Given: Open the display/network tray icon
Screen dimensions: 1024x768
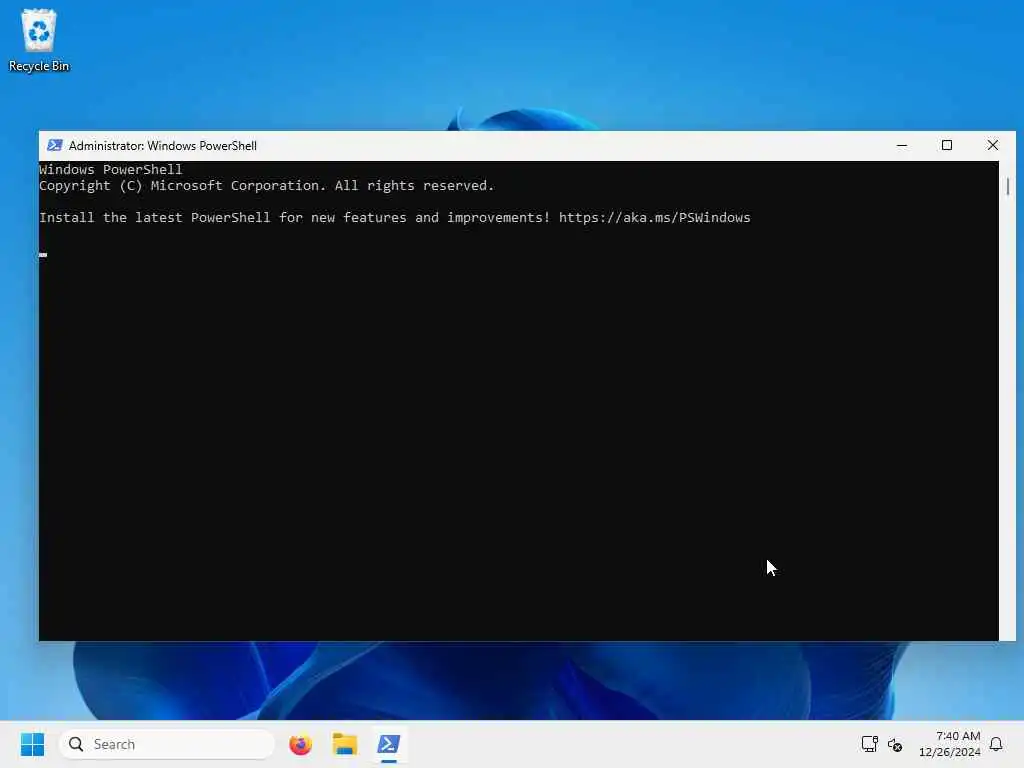Looking at the screenshot, I should 869,744.
